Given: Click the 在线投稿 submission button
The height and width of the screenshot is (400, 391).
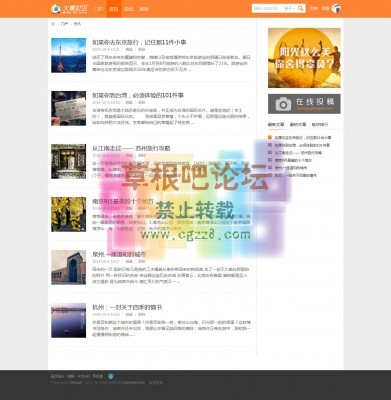Looking at the screenshot, I should pyautogui.click(x=304, y=104).
